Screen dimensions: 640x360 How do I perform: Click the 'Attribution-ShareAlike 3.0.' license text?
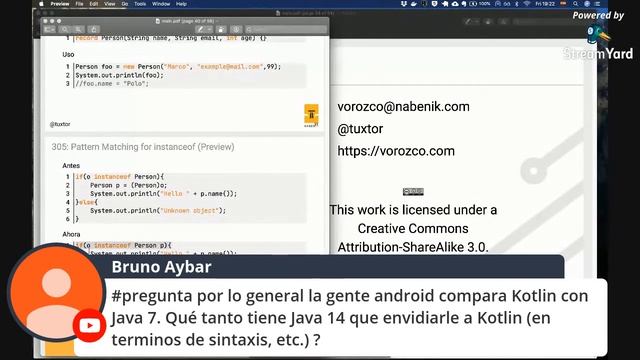(x=413, y=247)
